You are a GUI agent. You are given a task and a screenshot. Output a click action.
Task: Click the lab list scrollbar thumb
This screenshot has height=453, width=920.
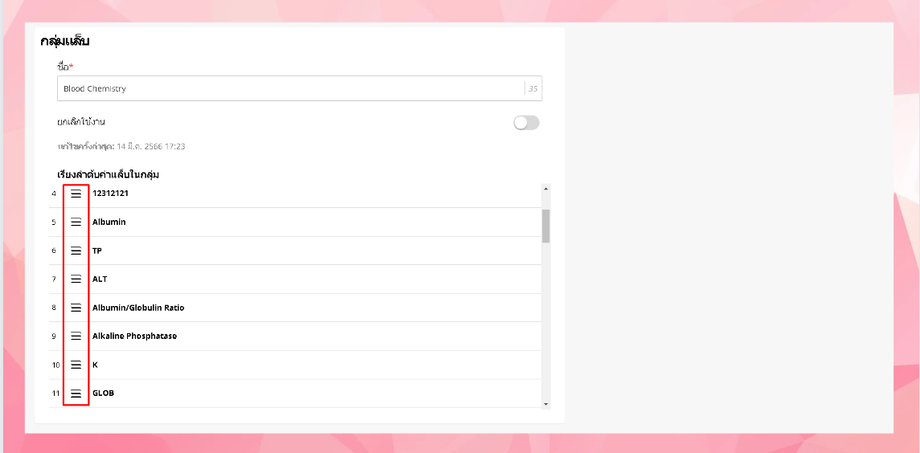click(546, 225)
